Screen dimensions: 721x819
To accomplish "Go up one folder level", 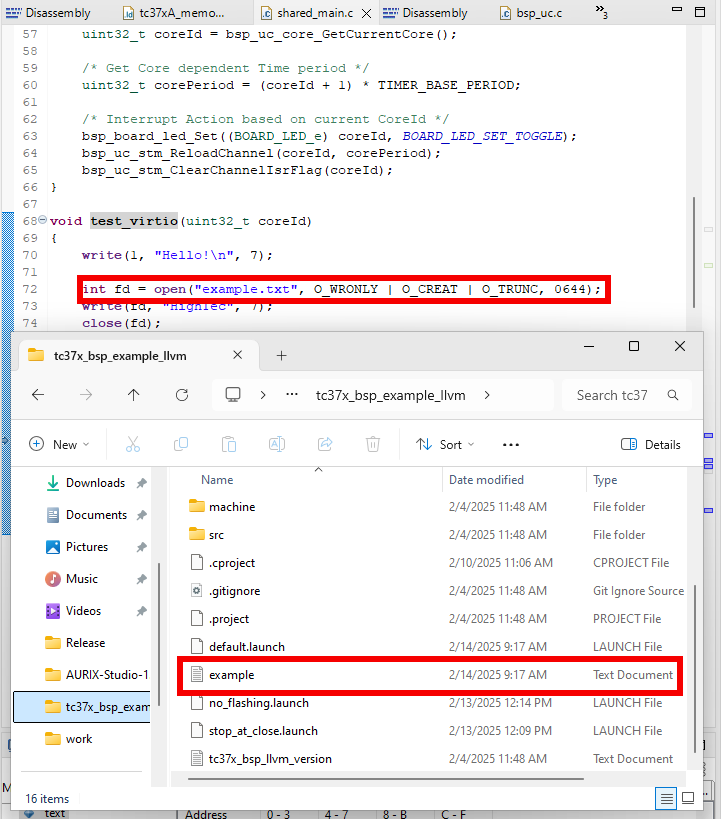I will 134,395.
